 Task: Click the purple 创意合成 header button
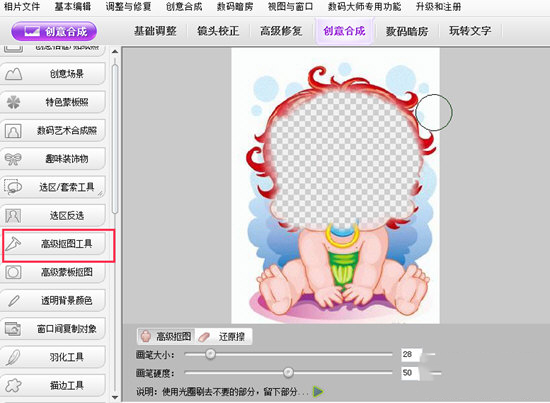pos(54,31)
